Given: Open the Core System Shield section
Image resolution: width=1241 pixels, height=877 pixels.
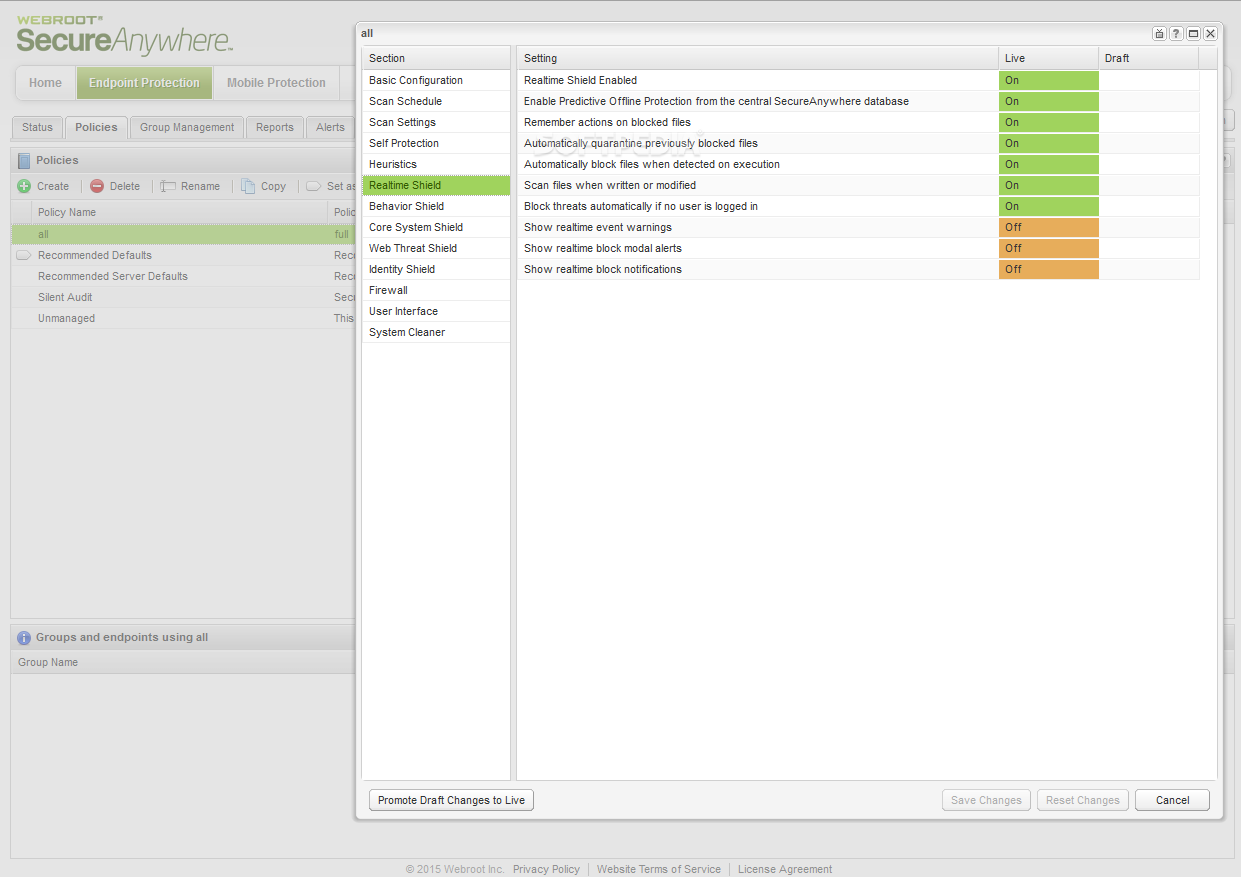Looking at the screenshot, I should pyautogui.click(x=436, y=227).
